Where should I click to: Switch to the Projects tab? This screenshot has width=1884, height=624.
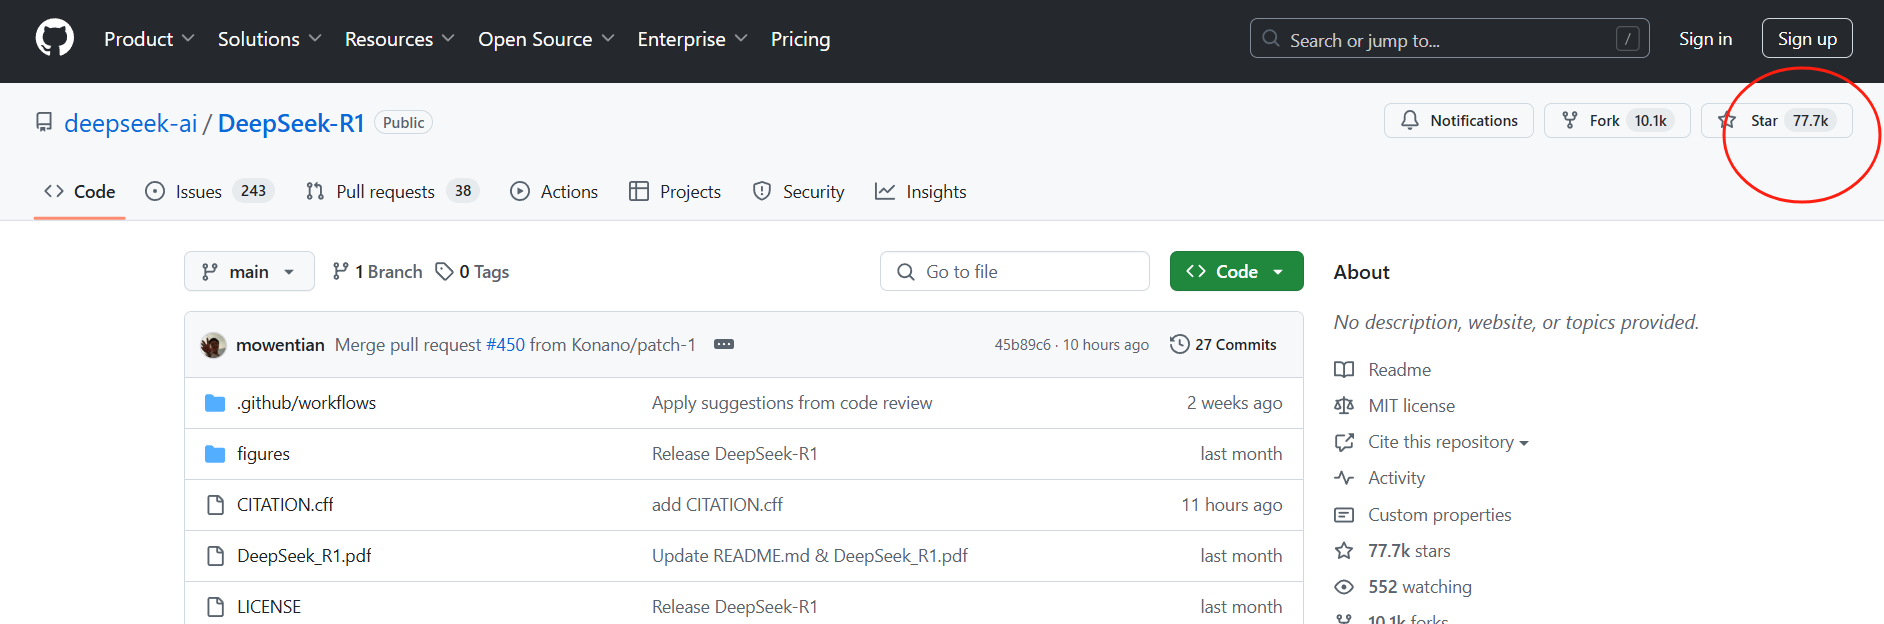coord(675,191)
